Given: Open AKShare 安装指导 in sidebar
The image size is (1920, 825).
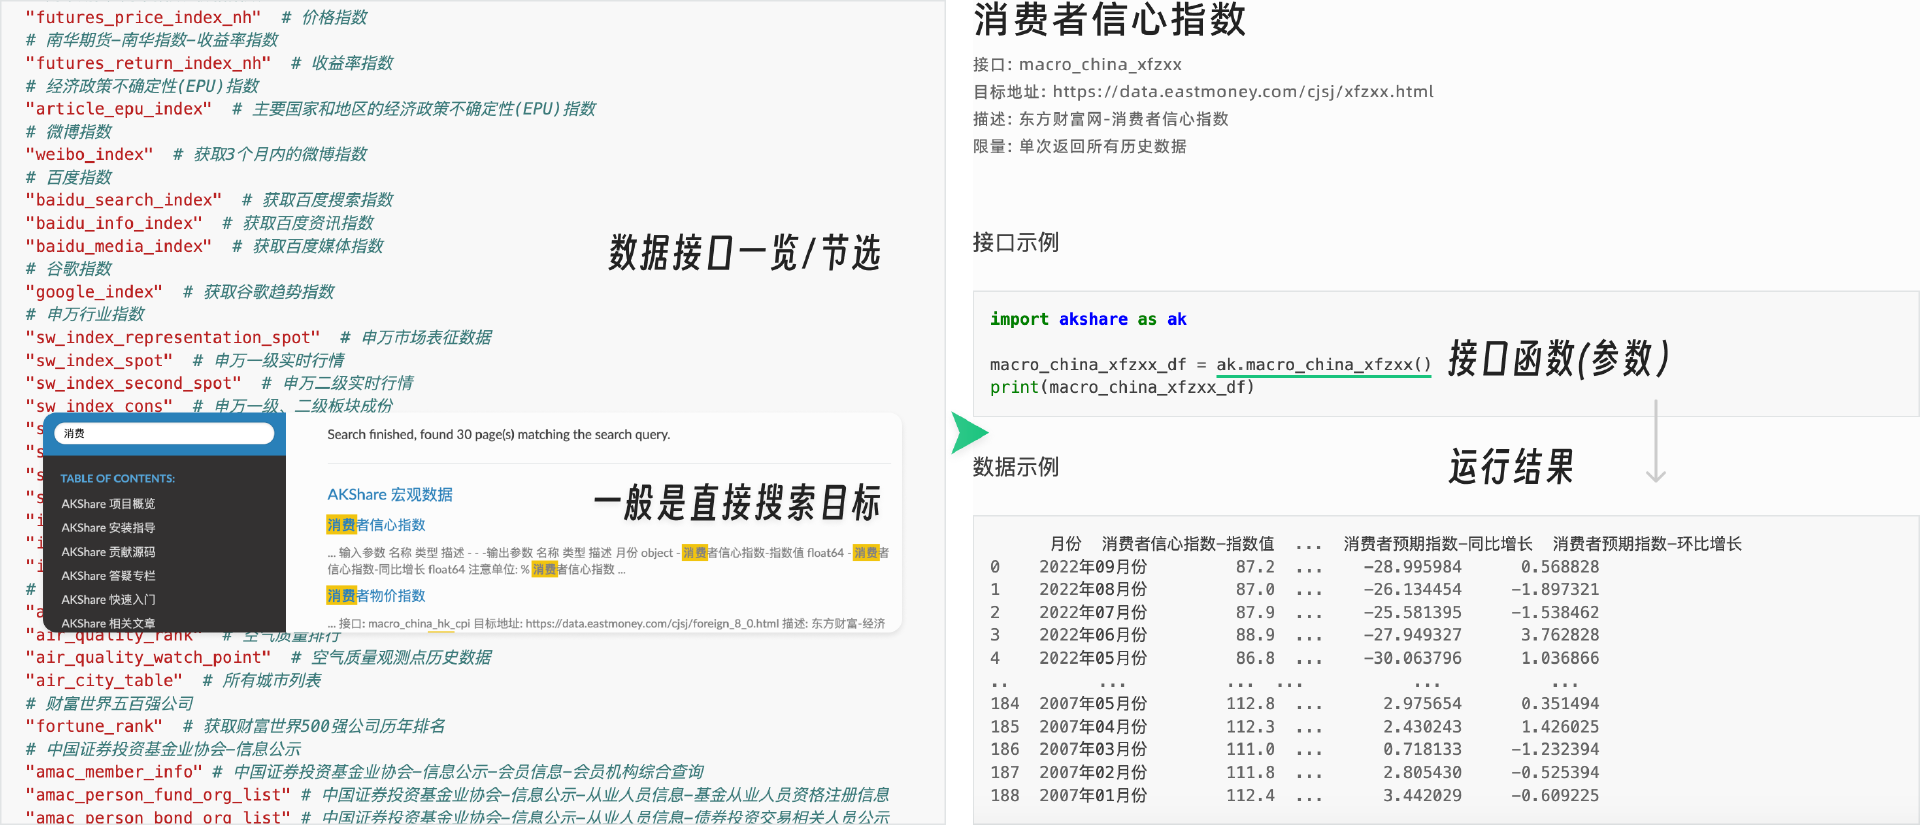Looking at the screenshot, I should pyautogui.click(x=108, y=528).
